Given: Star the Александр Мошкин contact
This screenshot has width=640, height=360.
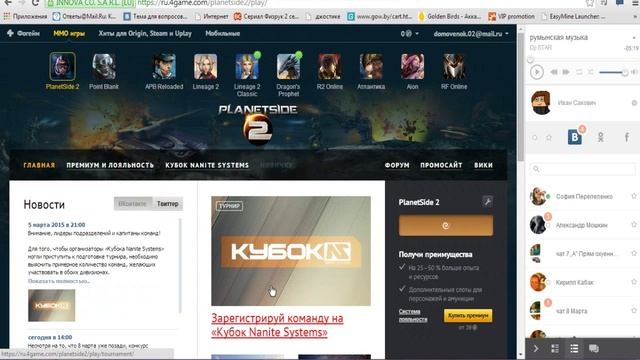Looking at the screenshot, I should coord(634,224).
